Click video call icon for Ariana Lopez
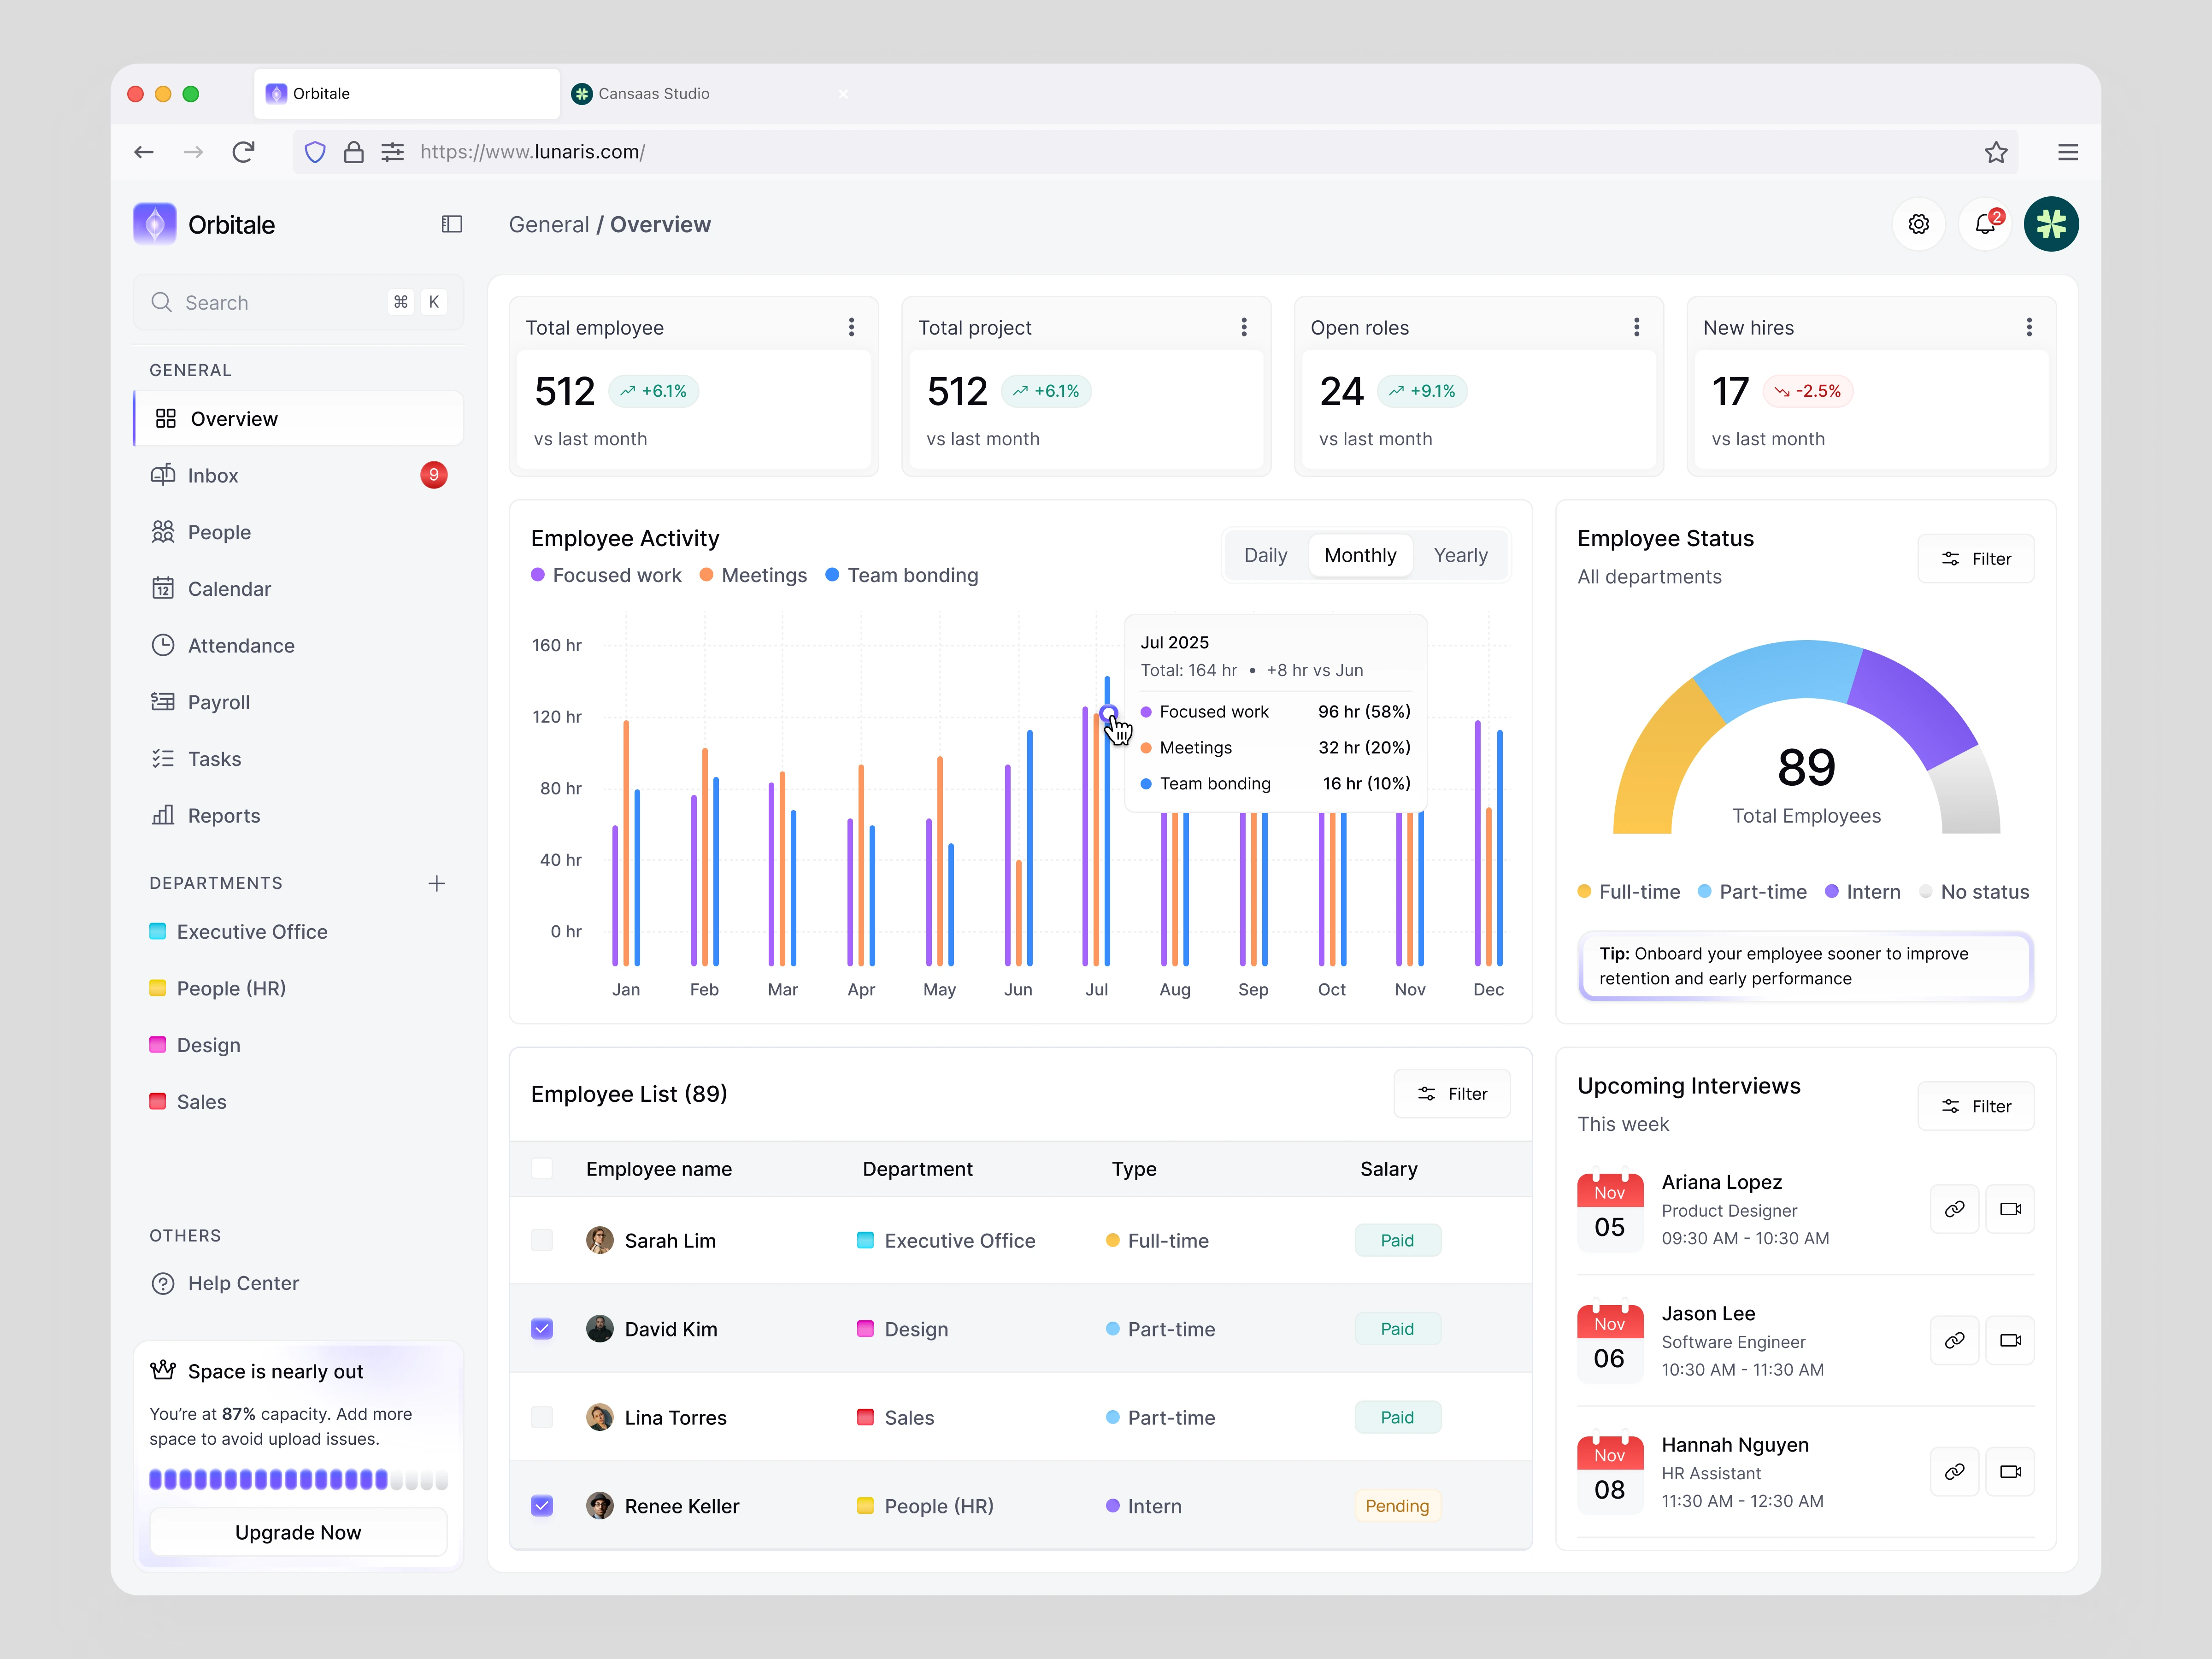 [2010, 1209]
